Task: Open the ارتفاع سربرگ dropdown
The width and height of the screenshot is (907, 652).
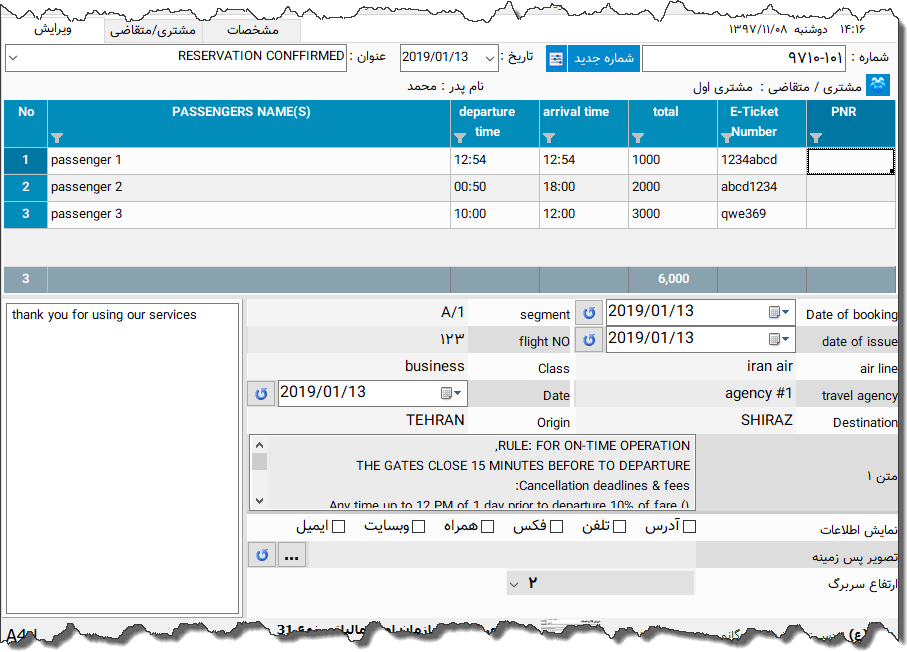Action: click(x=514, y=583)
